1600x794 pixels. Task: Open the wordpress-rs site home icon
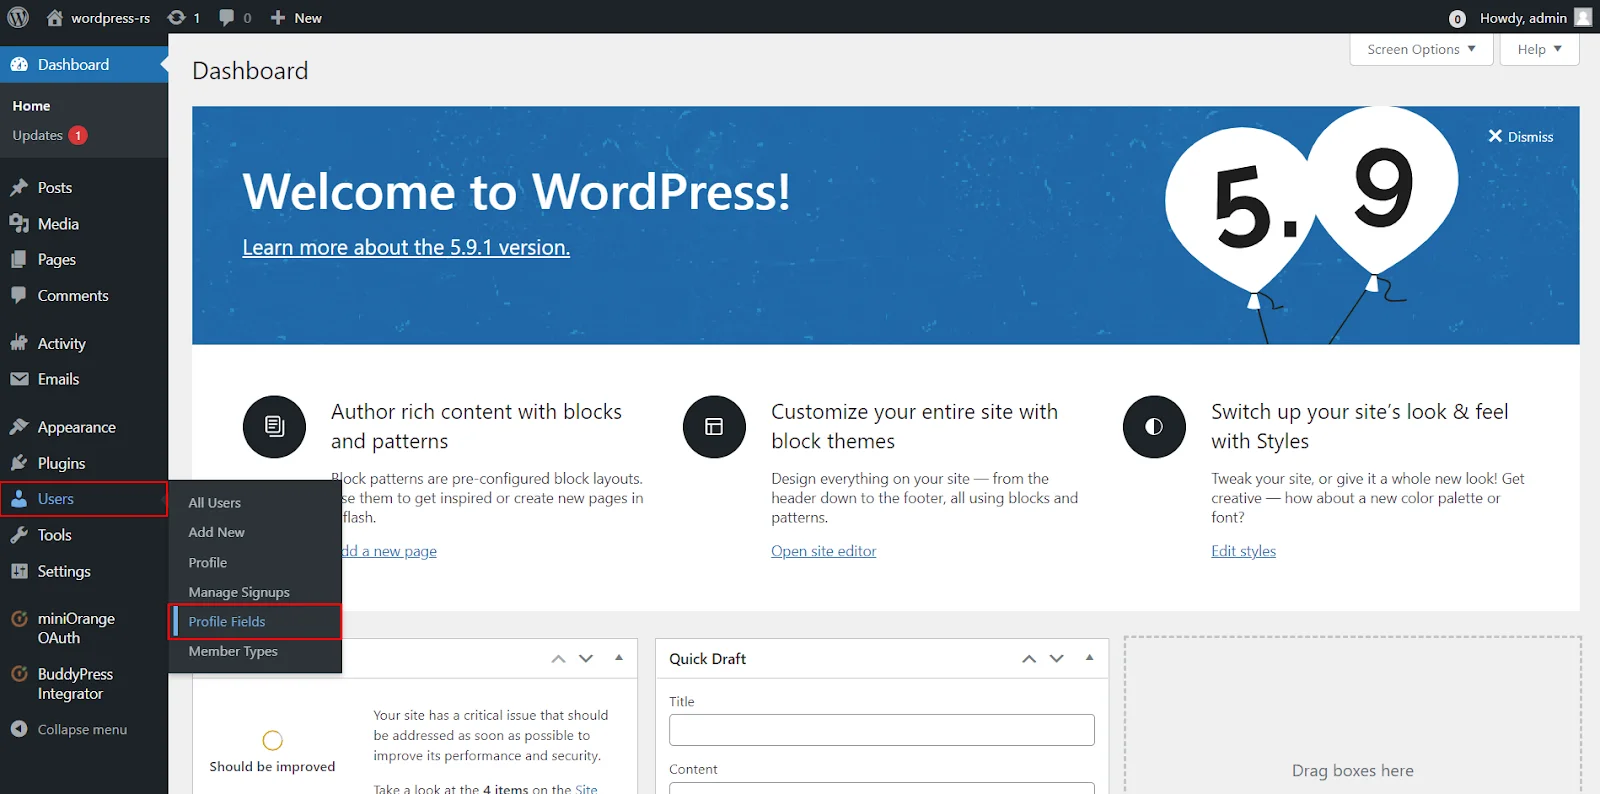point(55,18)
